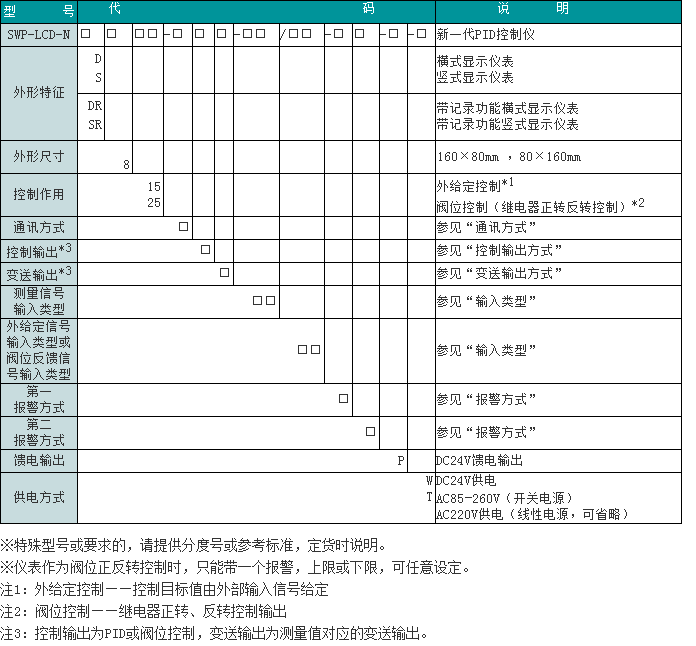Click the note starting with 注2

click(143, 612)
